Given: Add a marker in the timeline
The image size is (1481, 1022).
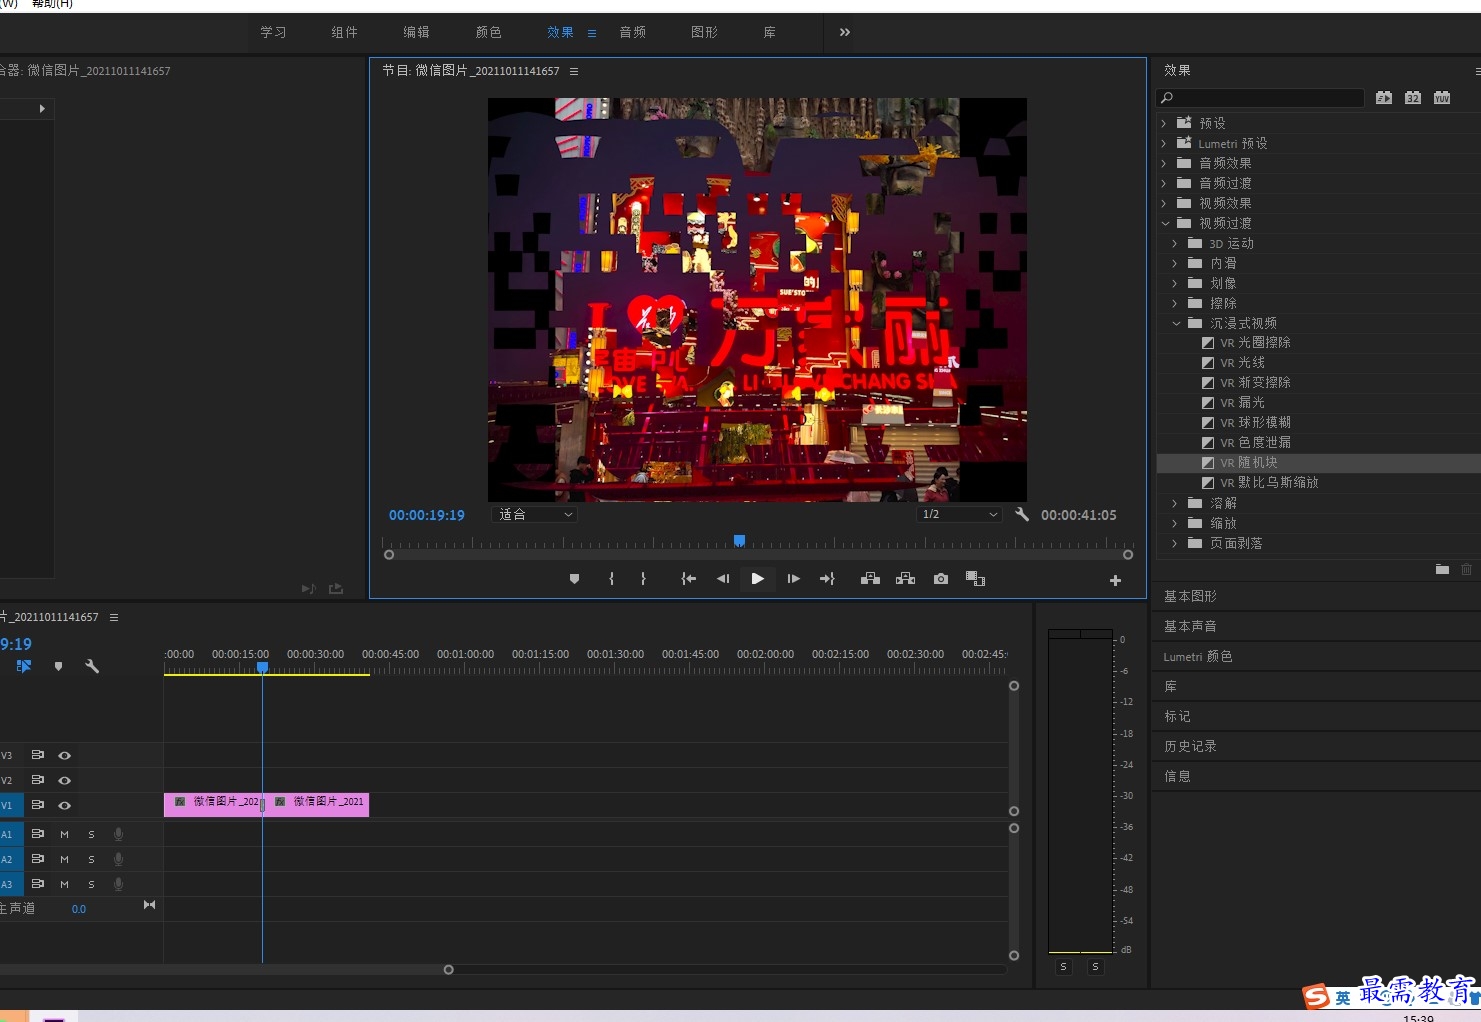Looking at the screenshot, I should [x=58, y=666].
